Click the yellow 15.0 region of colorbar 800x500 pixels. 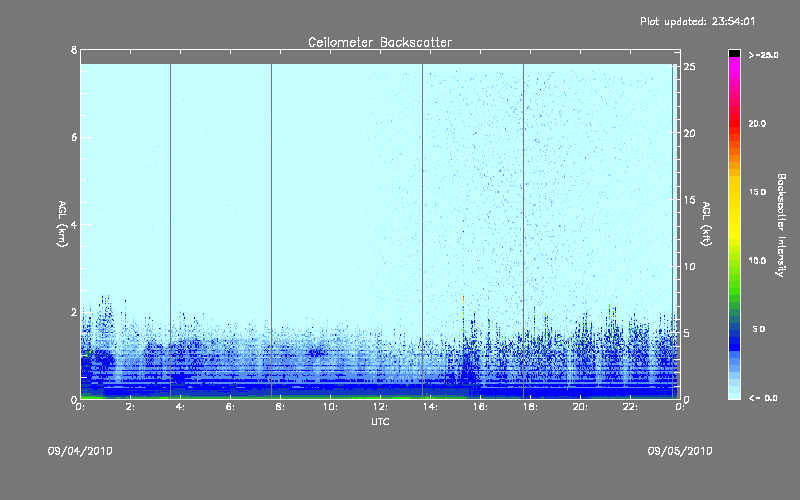(734, 193)
